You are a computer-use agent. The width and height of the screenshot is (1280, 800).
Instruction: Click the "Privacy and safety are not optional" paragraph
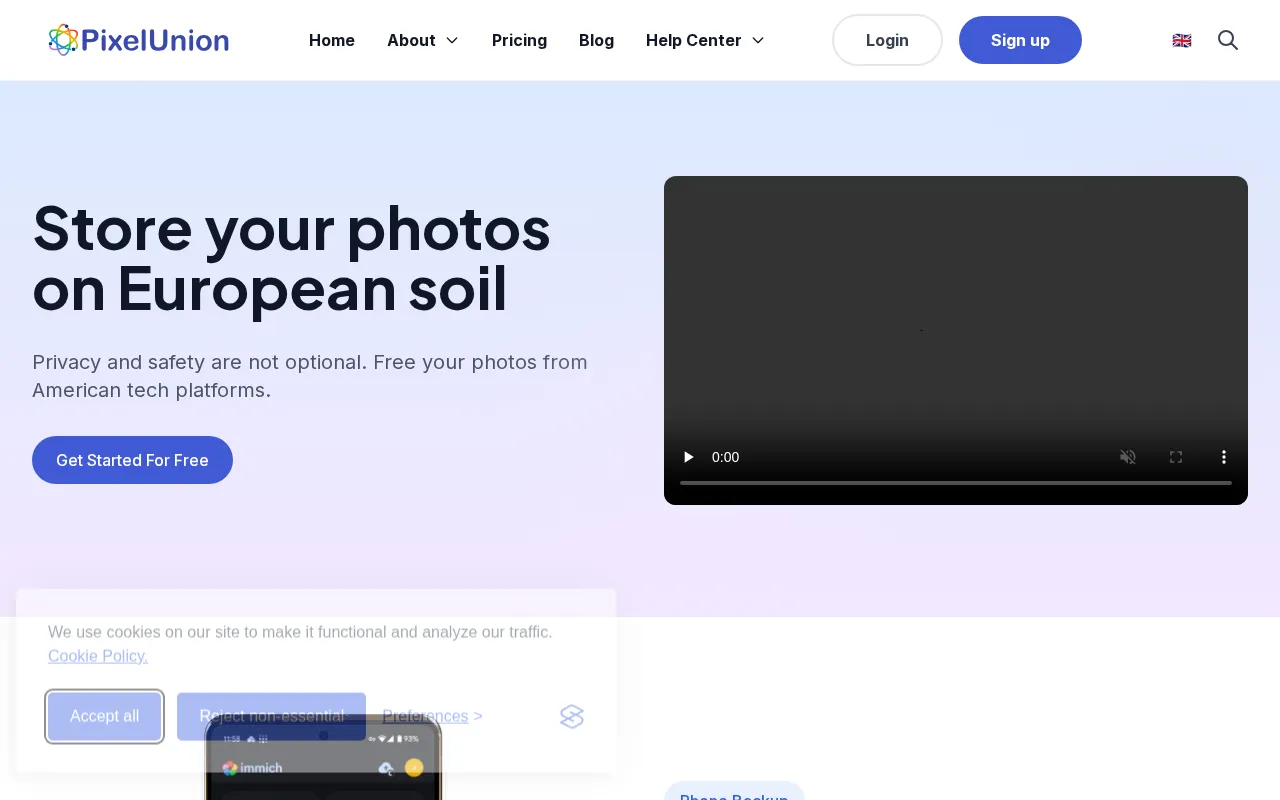(310, 376)
